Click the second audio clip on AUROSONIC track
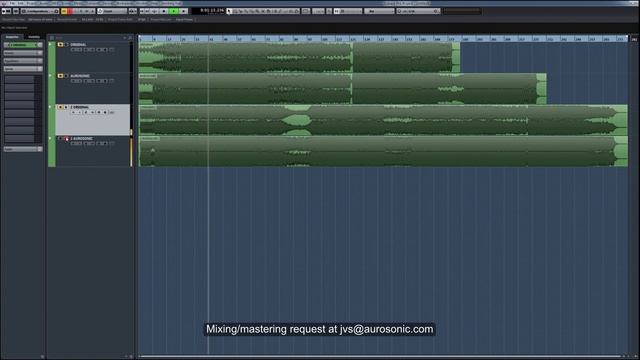This screenshot has height=360, width=640. point(449,89)
